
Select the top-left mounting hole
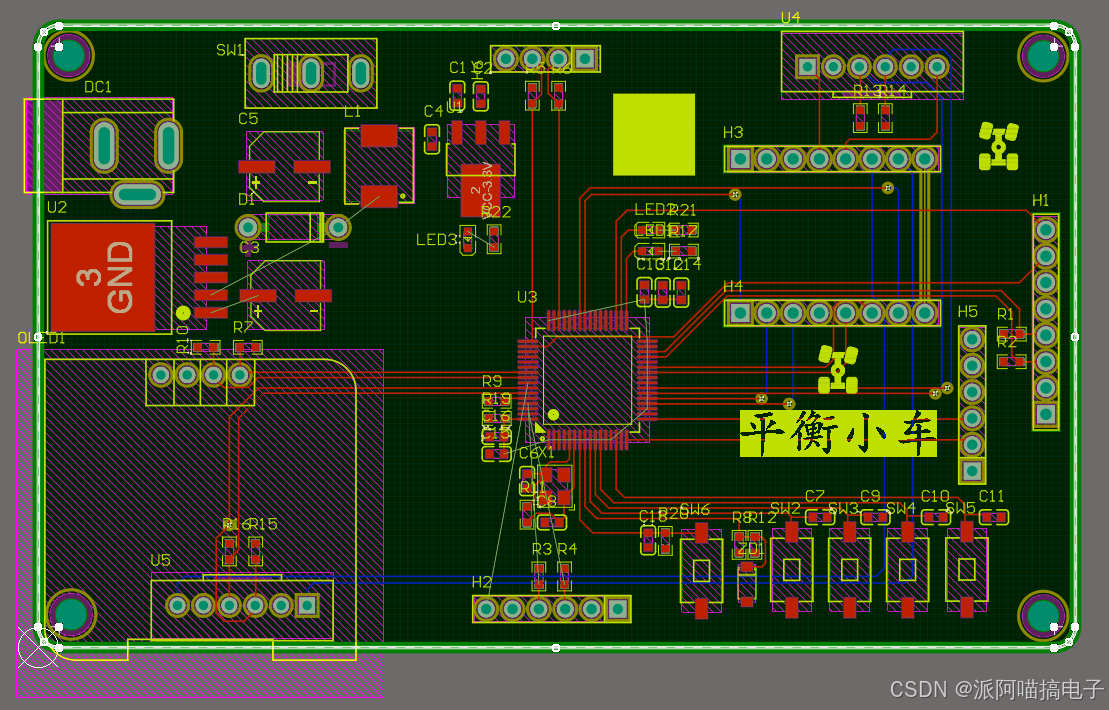click(x=69, y=55)
